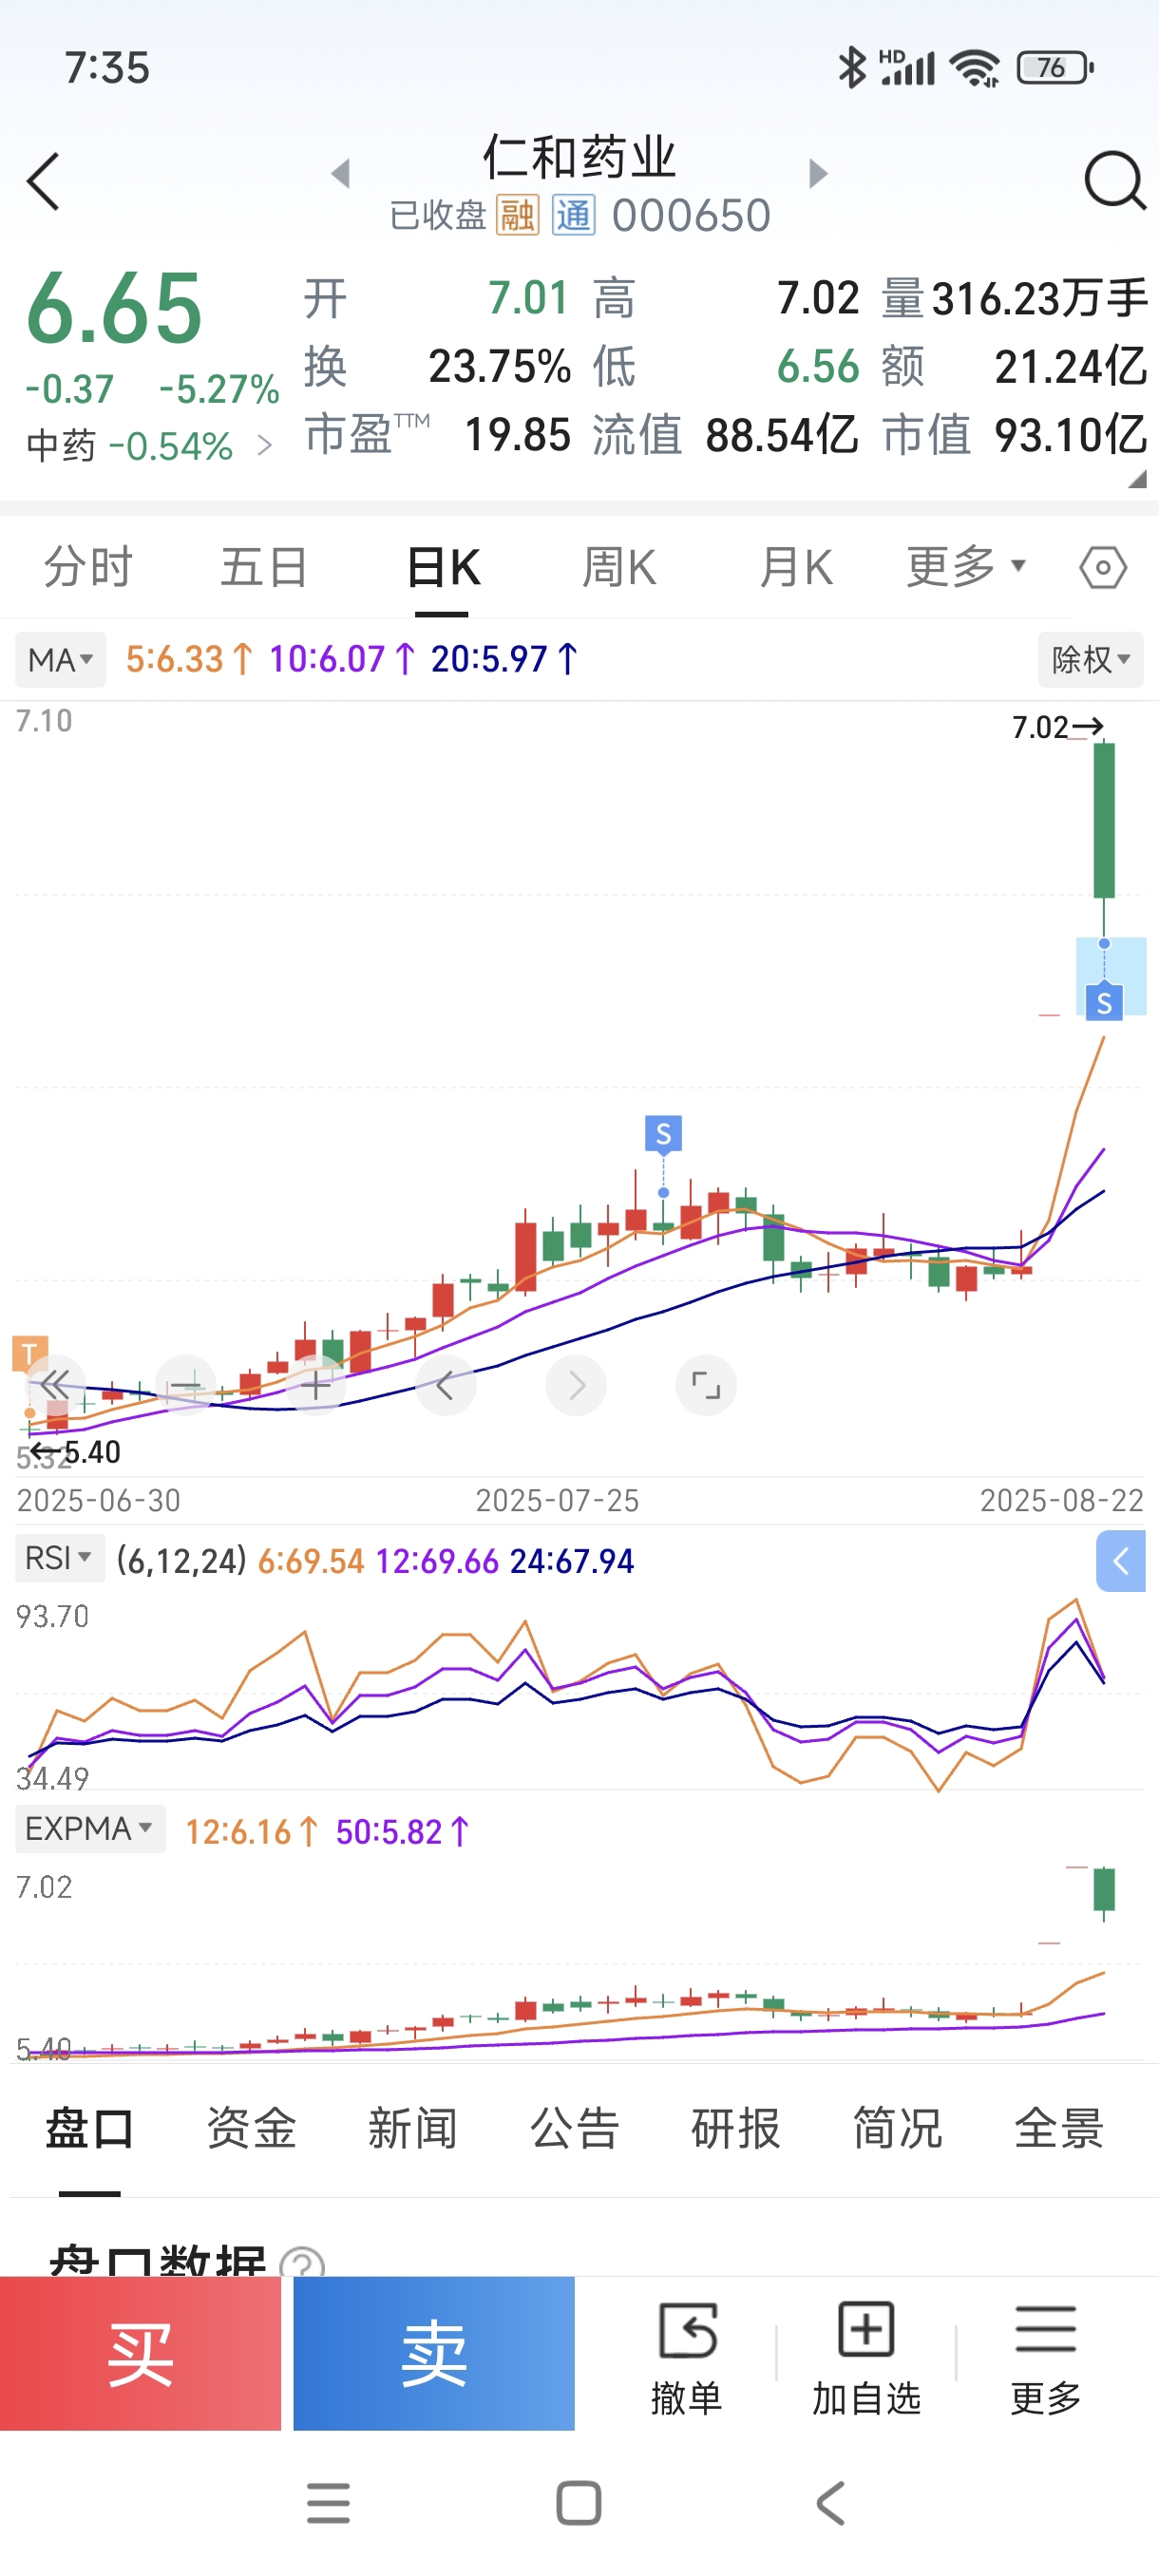Tap the Android home button
The height and width of the screenshot is (2576, 1159).
point(579,2503)
